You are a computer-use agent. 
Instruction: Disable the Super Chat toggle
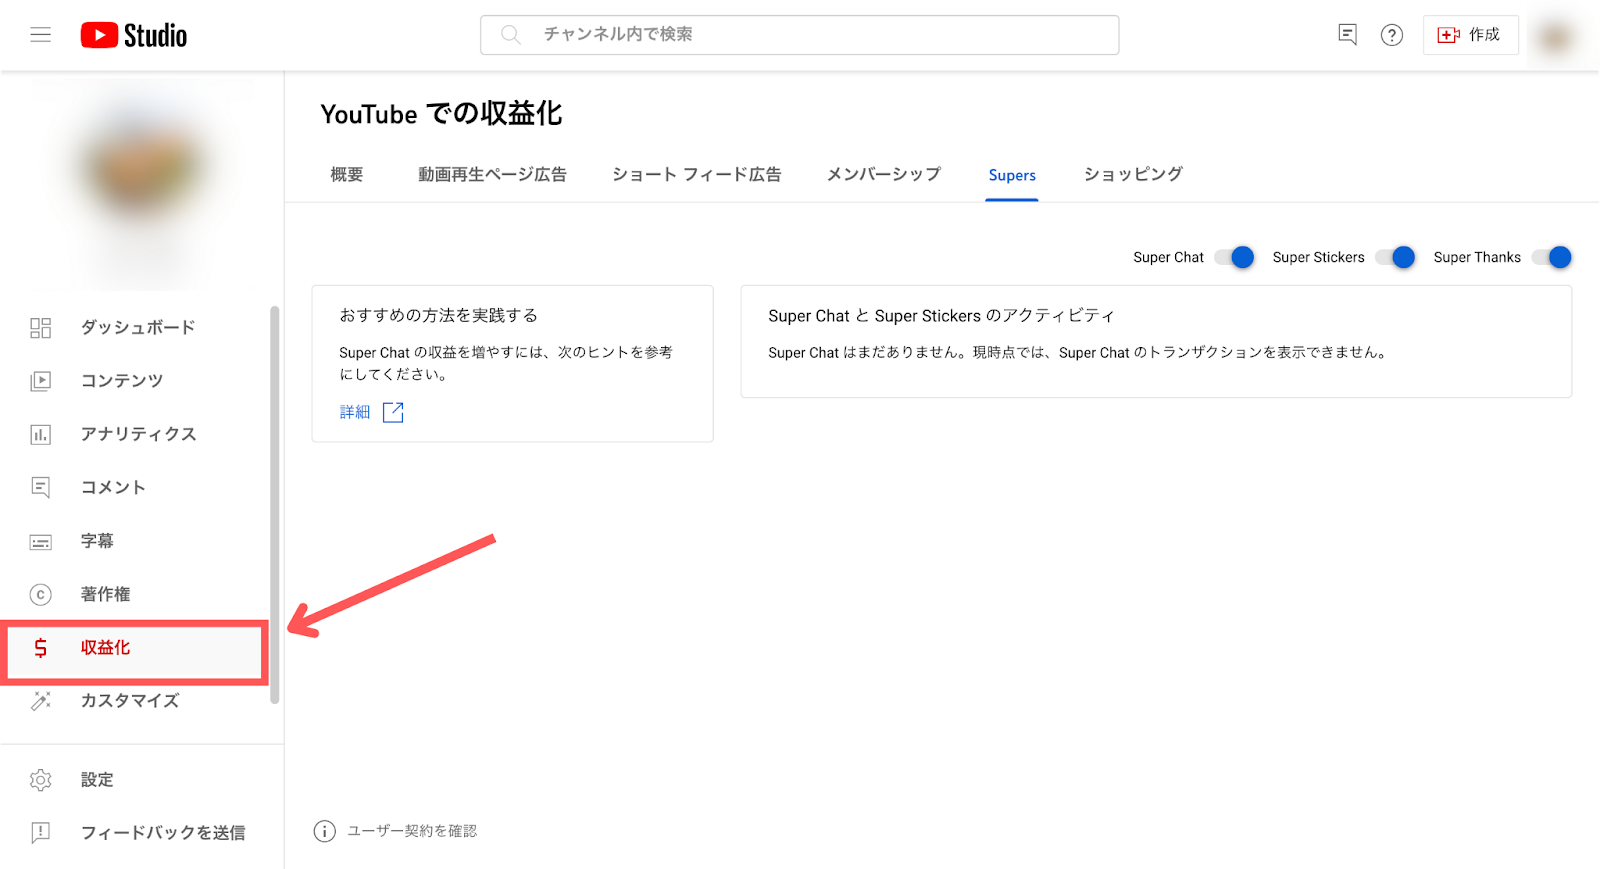pyautogui.click(x=1234, y=258)
